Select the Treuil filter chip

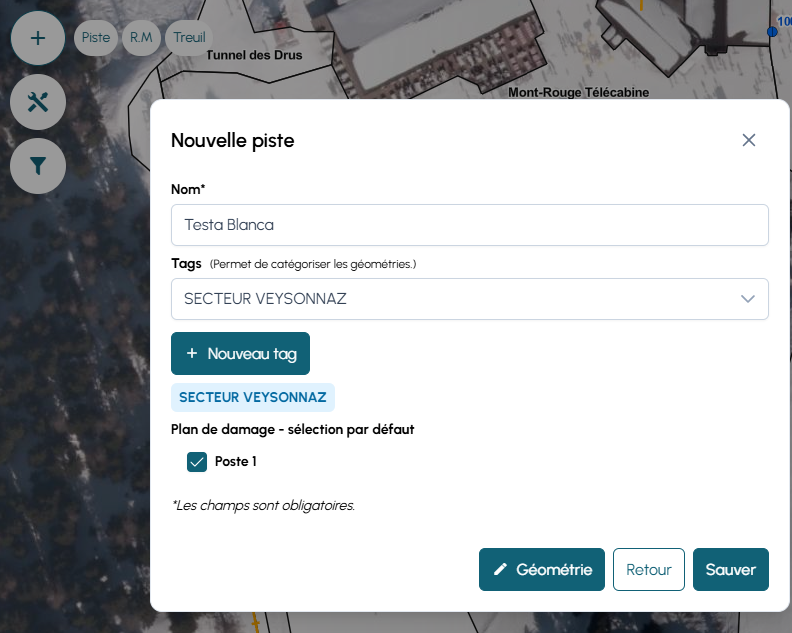pos(189,38)
